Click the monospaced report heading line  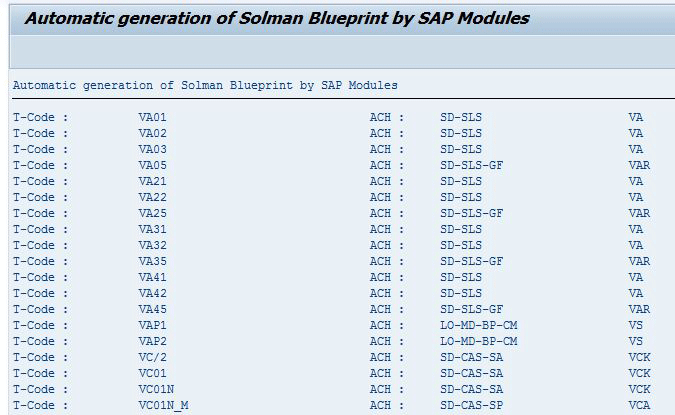point(205,85)
